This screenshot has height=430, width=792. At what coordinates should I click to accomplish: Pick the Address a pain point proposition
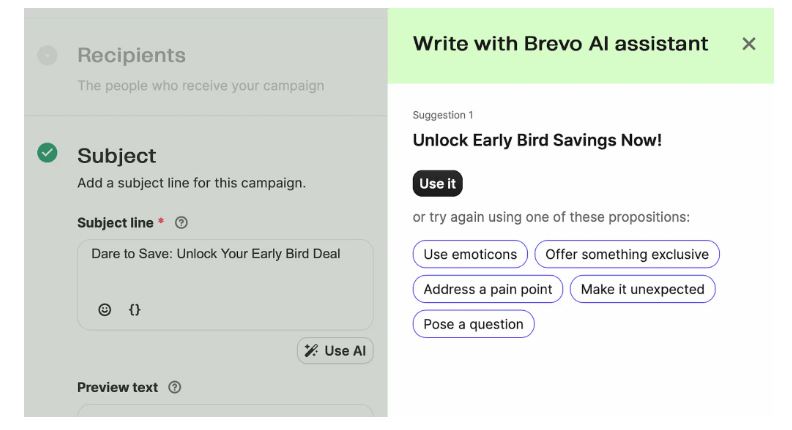488,289
